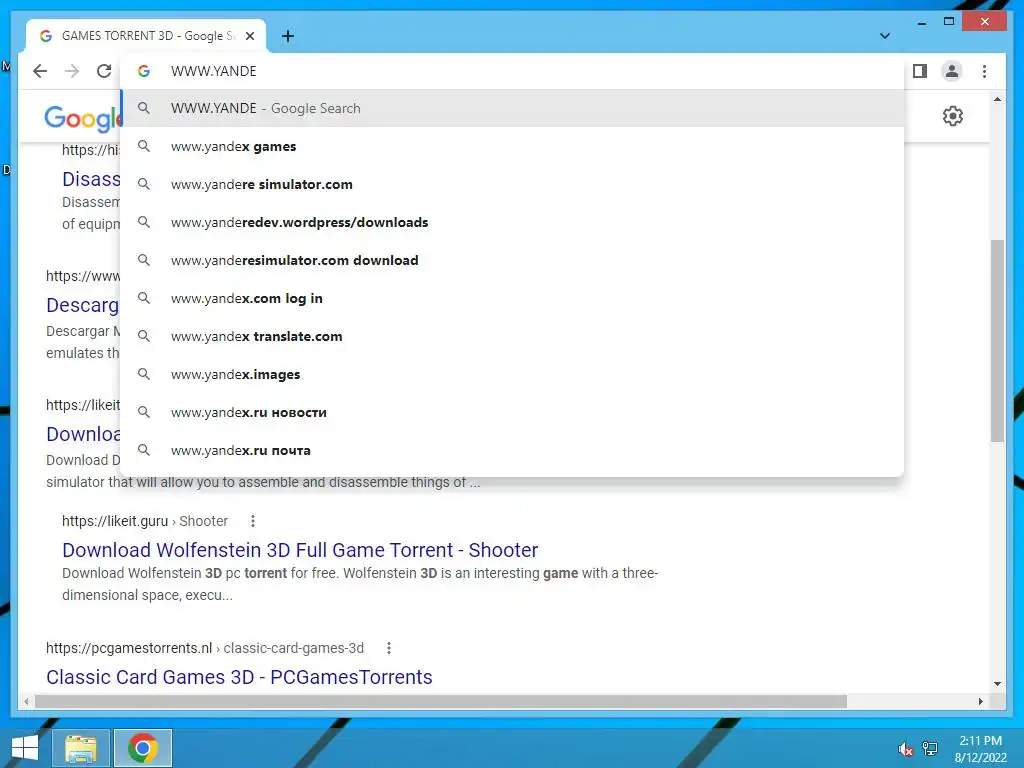Close the GAMES TORRENT 3D tab
This screenshot has height=768, width=1024.
coord(249,36)
